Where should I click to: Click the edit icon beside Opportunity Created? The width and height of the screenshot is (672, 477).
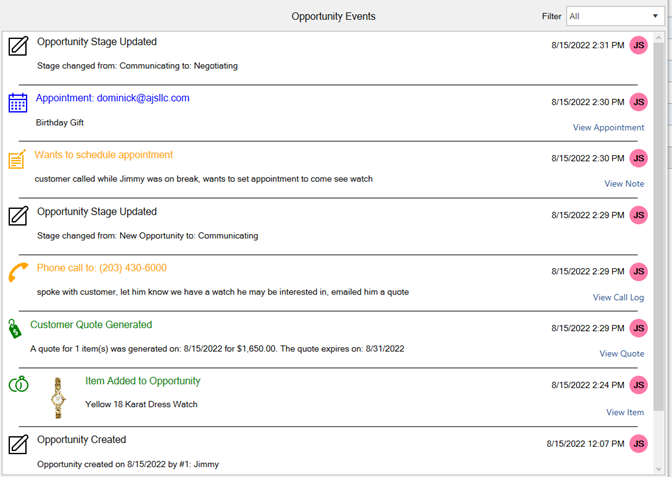(x=17, y=444)
